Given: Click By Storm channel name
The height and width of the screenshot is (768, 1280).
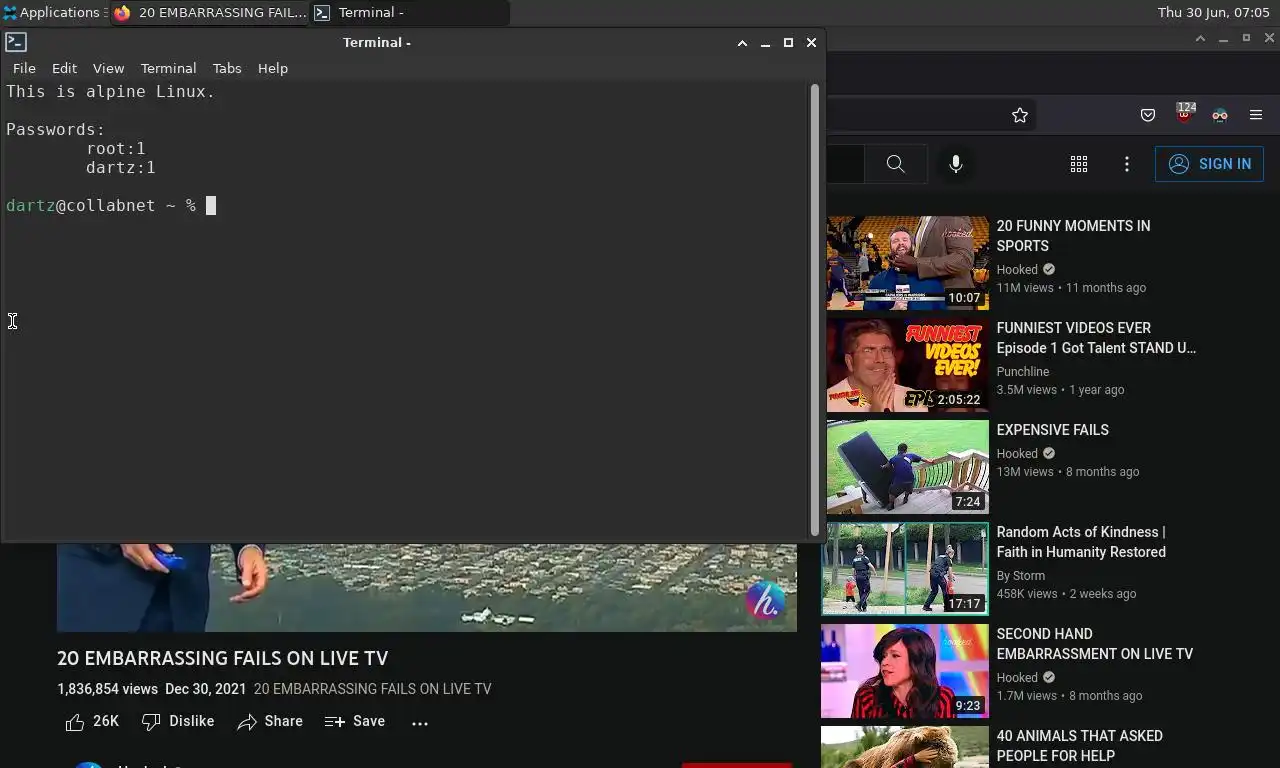Looking at the screenshot, I should point(1020,576).
